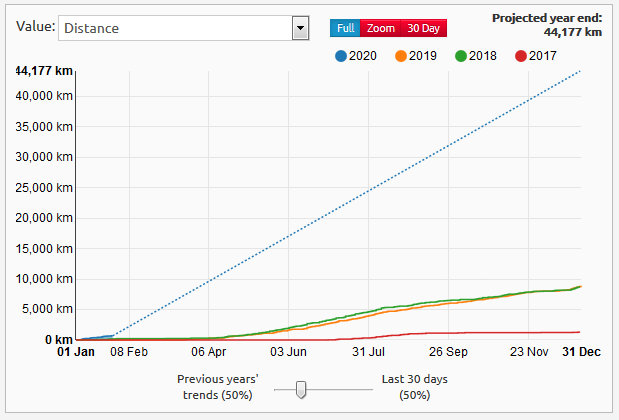
Task: Click the trend weighting slider handle
Action: pos(301,390)
